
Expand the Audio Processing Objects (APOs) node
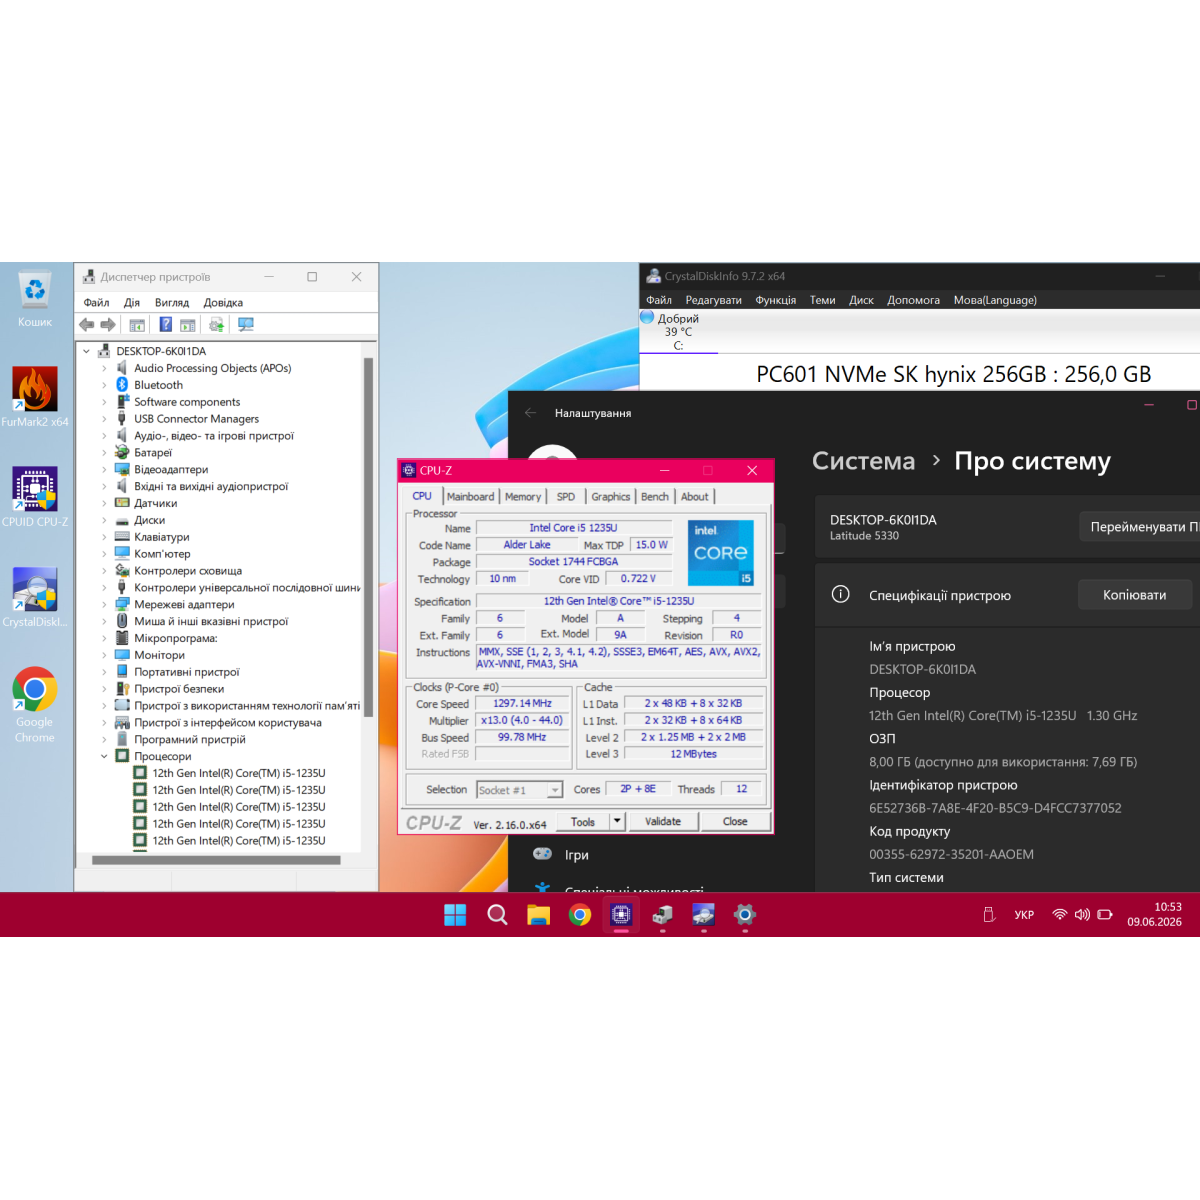pyautogui.click(x=104, y=369)
